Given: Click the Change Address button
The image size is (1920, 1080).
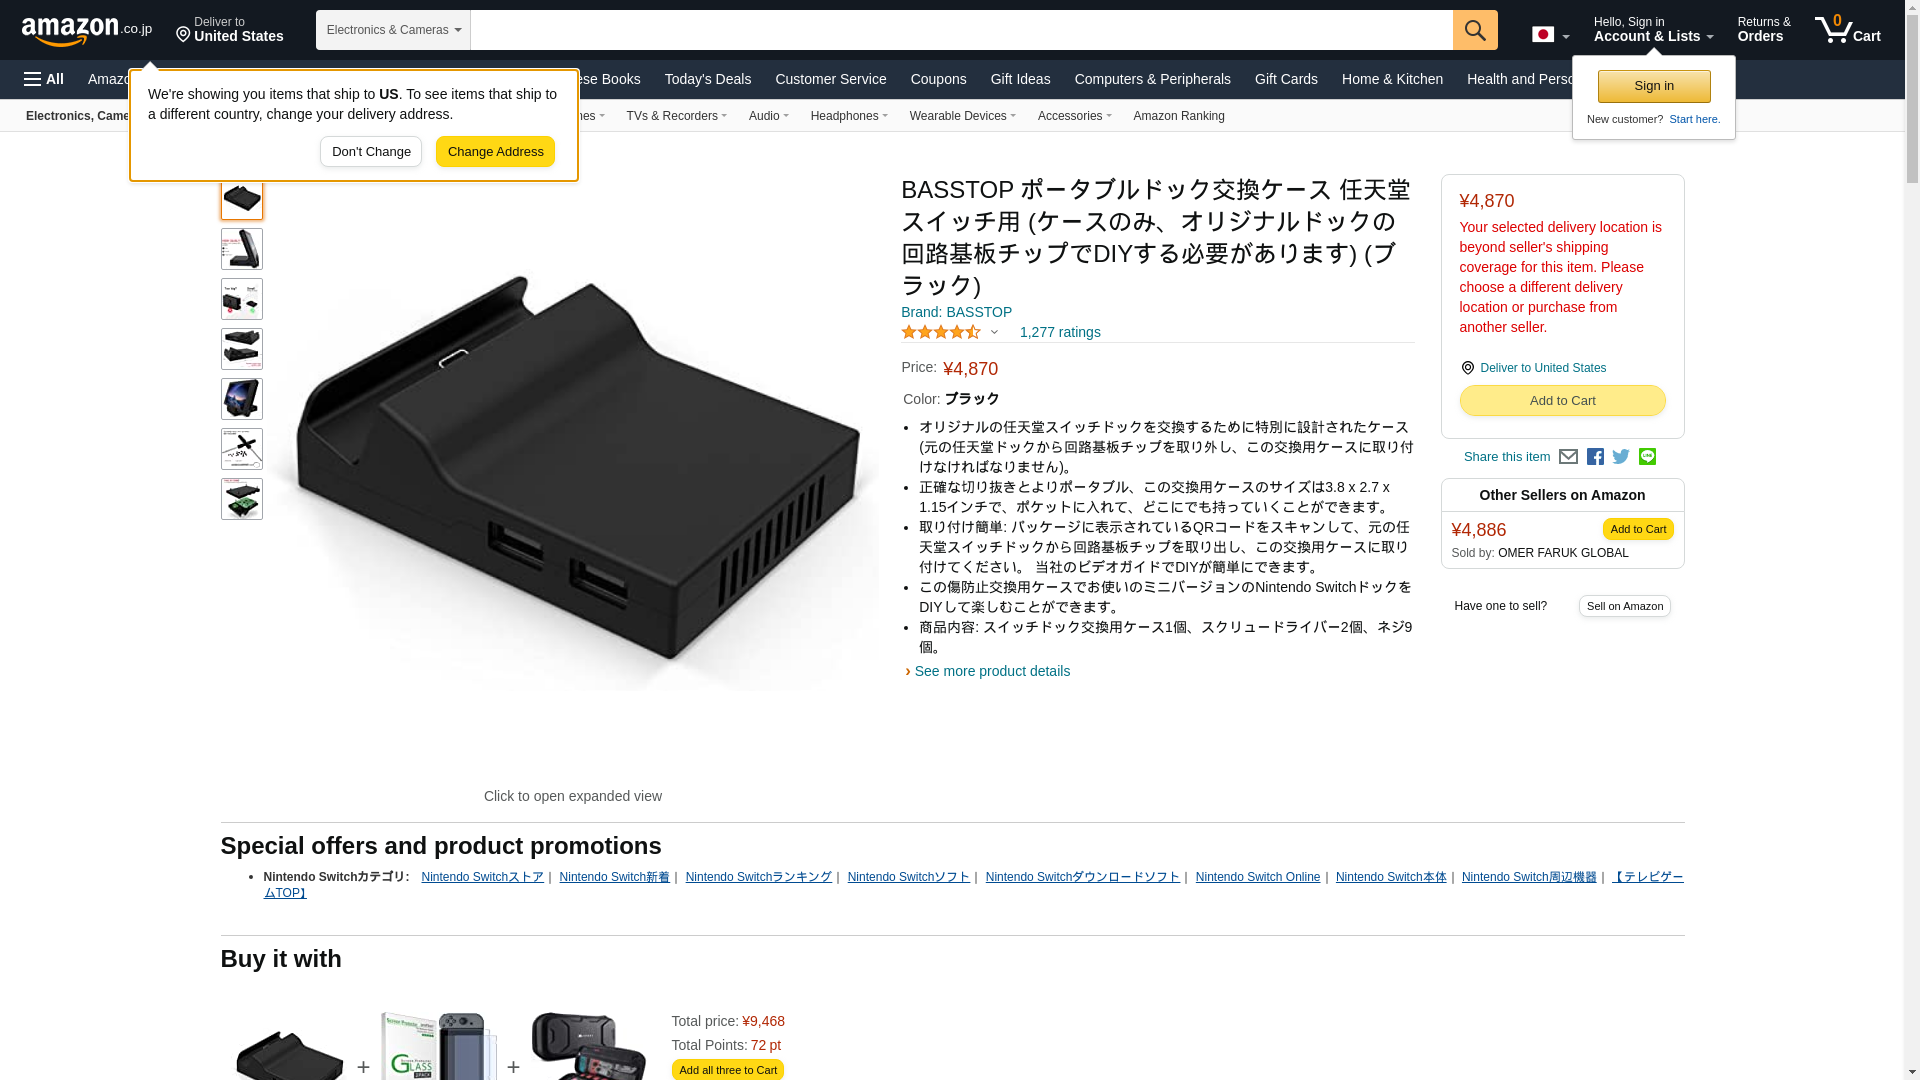Looking at the screenshot, I should (x=495, y=152).
